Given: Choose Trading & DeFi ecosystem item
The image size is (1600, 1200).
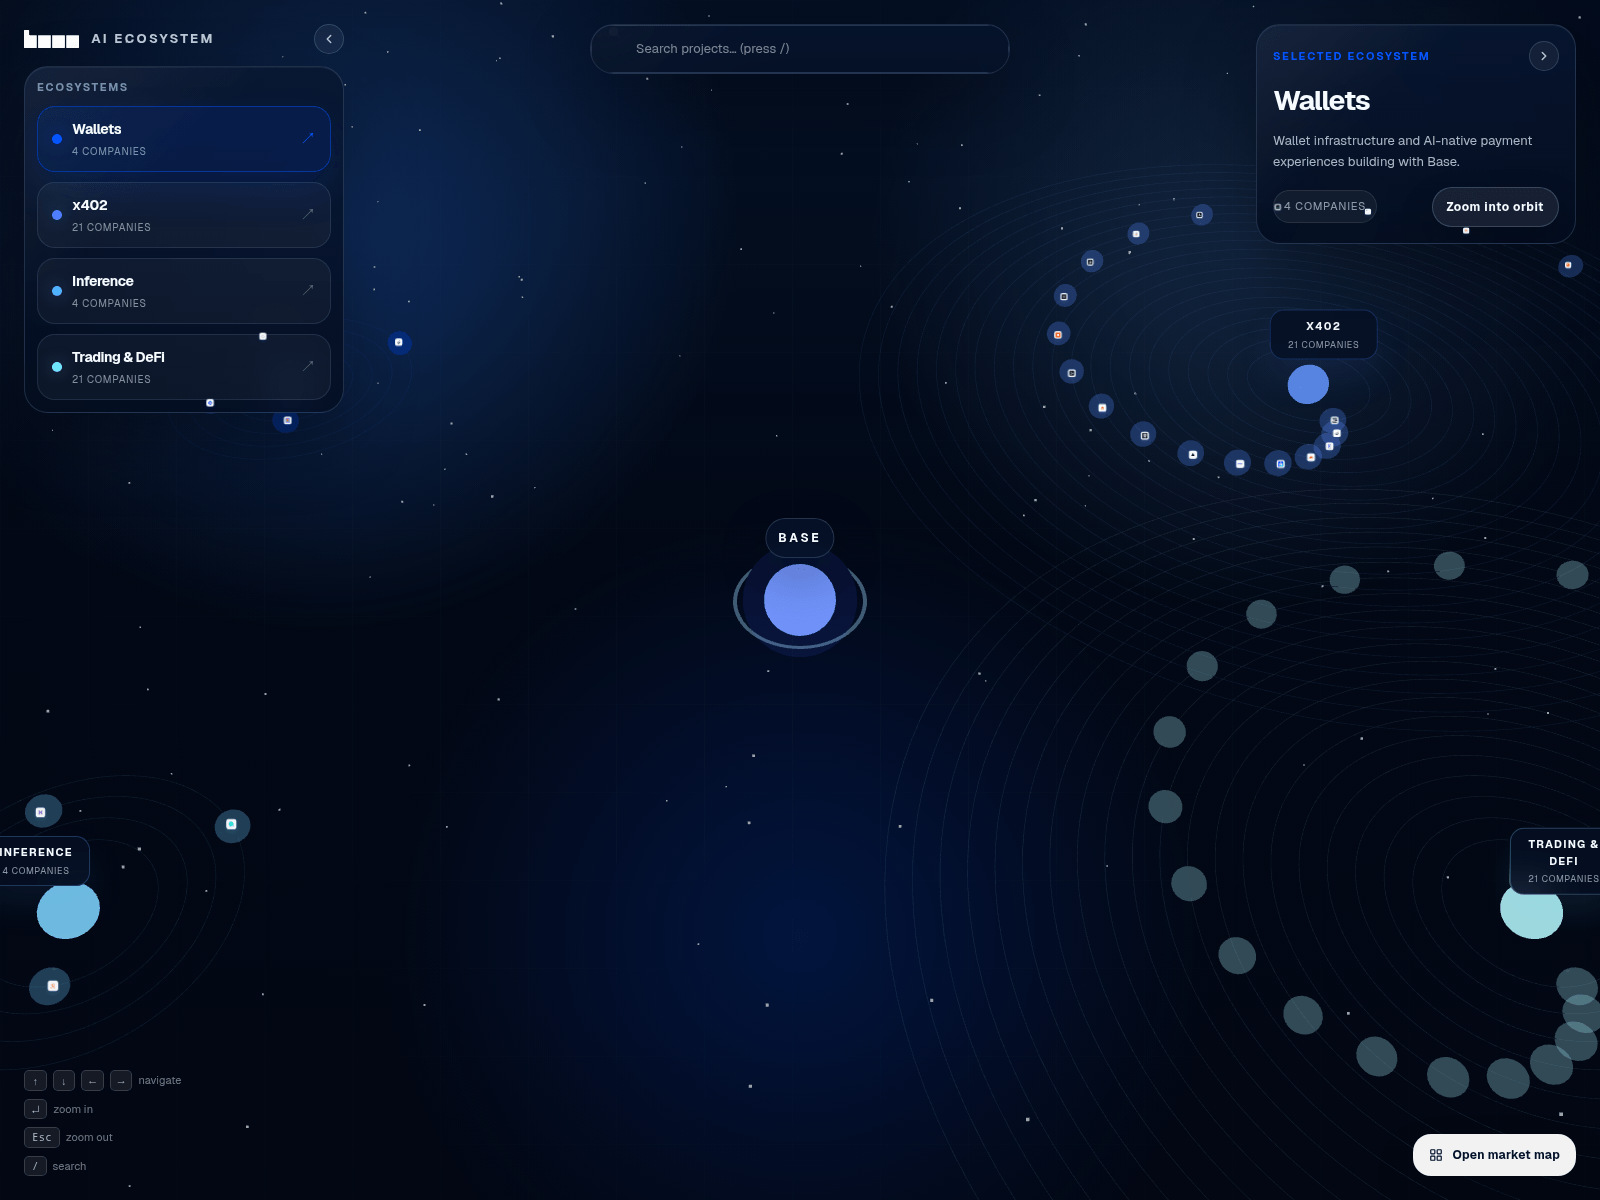Looking at the screenshot, I should [183, 367].
